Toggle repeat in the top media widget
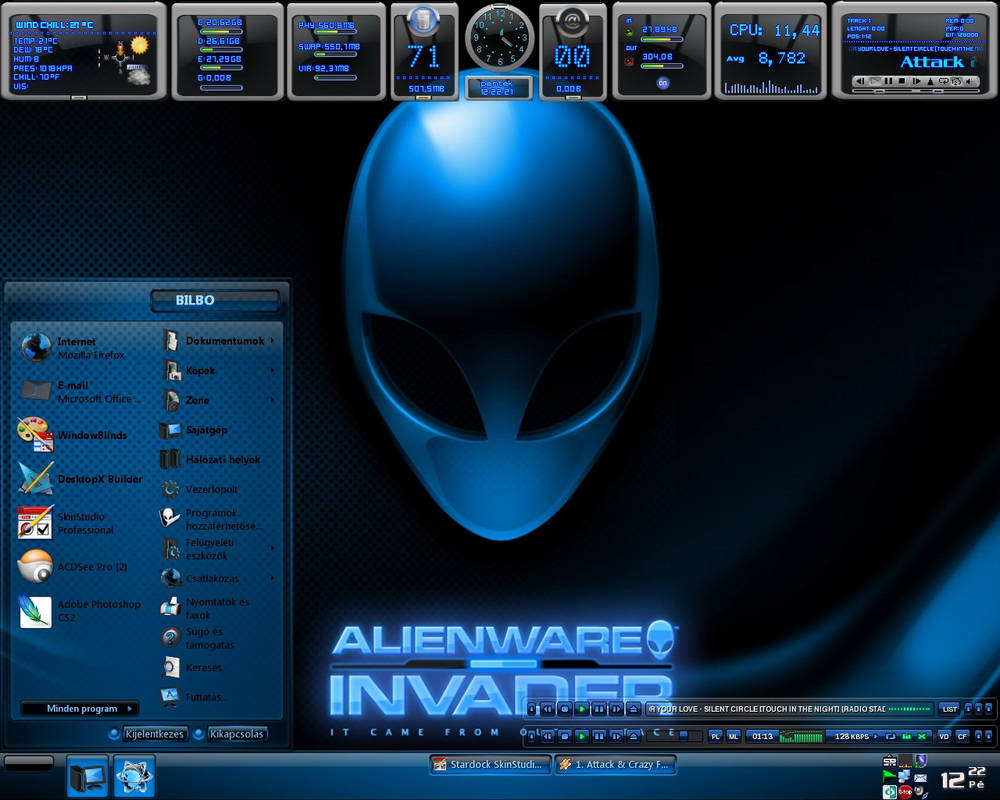The image size is (1000, 800). click(943, 81)
